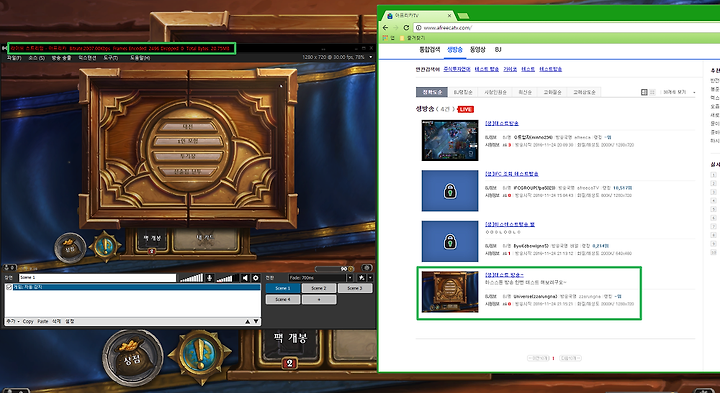Switch to the video tab
The height and width of the screenshot is (393, 720).
tap(478, 50)
